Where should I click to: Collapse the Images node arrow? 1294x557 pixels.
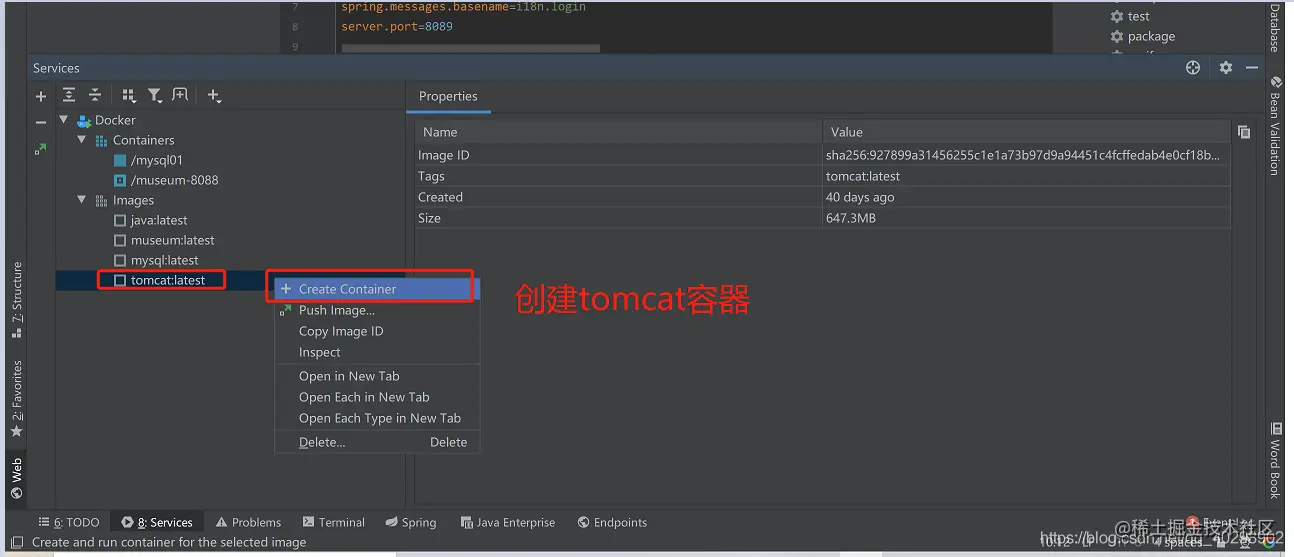coord(82,200)
